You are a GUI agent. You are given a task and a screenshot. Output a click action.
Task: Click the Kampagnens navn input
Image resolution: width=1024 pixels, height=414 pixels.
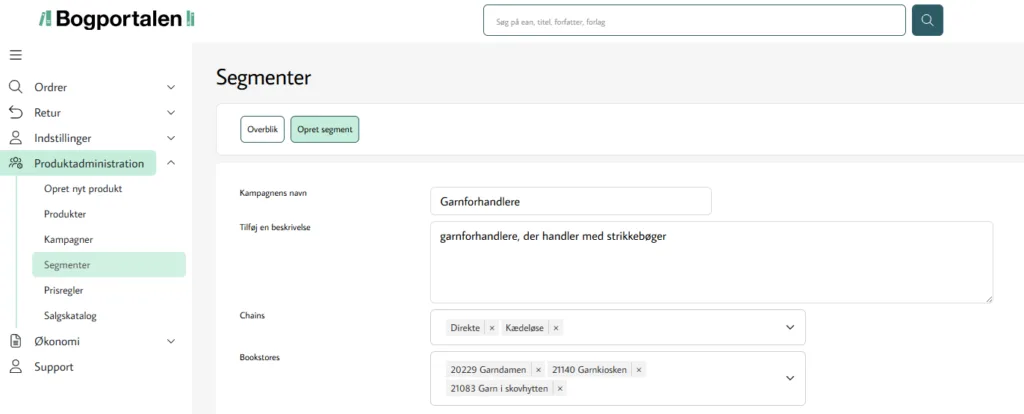pos(571,201)
